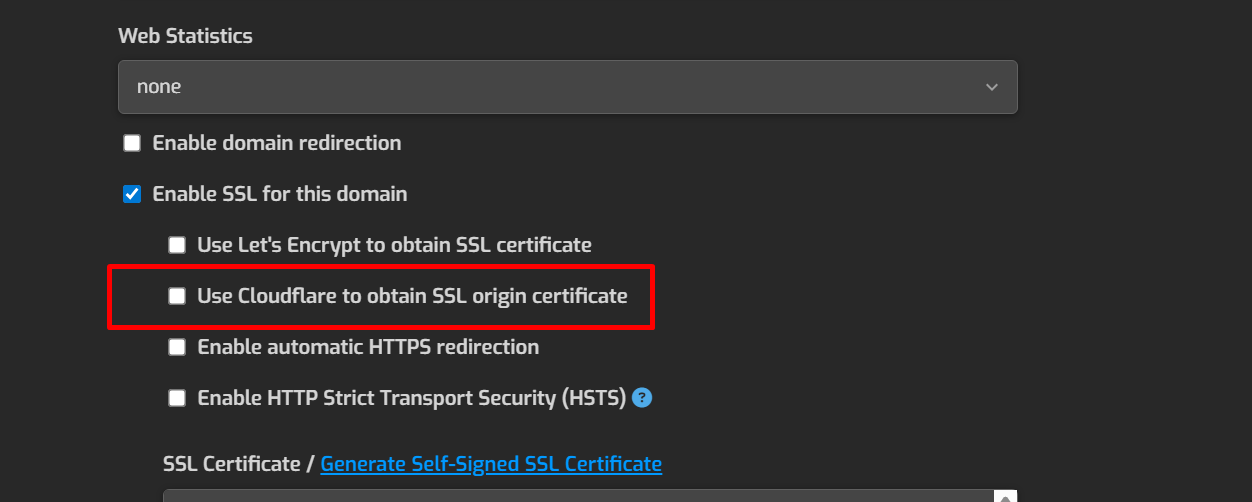Click the Web Statistics dropdown chevron arrow
The image size is (1252, 502).
991,87
